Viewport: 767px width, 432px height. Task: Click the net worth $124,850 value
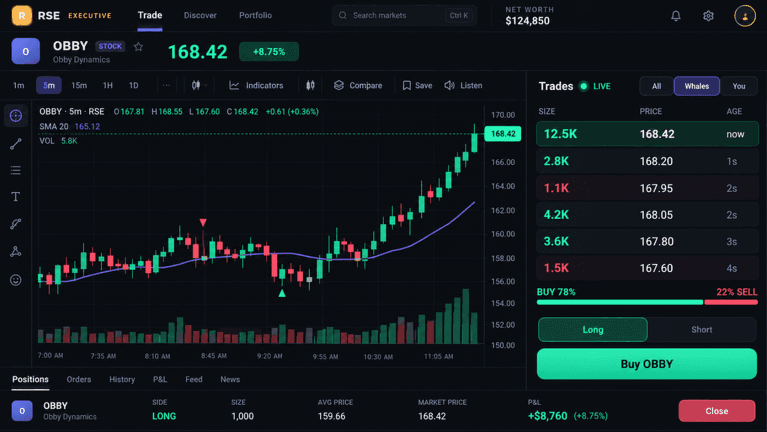[527, 21]
